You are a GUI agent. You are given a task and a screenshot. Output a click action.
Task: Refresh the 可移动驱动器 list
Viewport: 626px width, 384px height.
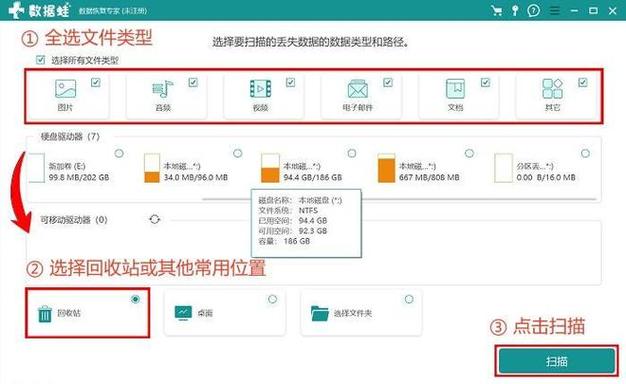tap(155, 219)
